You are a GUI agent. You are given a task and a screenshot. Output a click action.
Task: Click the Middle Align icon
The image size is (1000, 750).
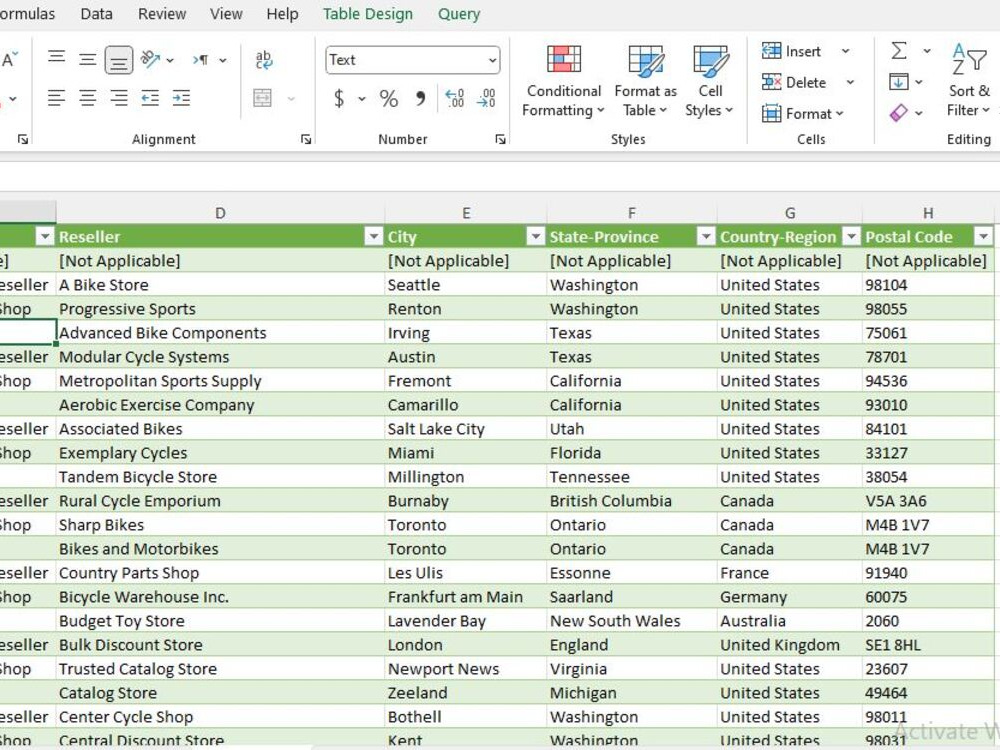87,59
